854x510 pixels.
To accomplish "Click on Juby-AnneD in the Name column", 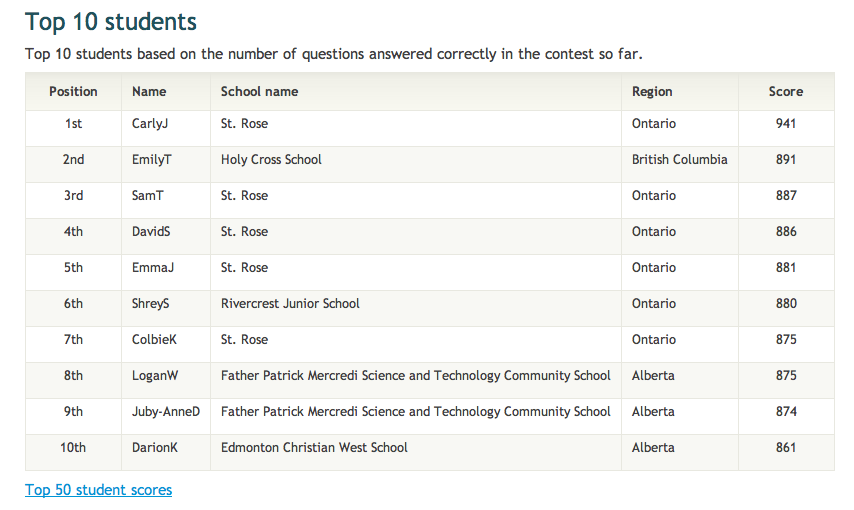I will point(166,412).
